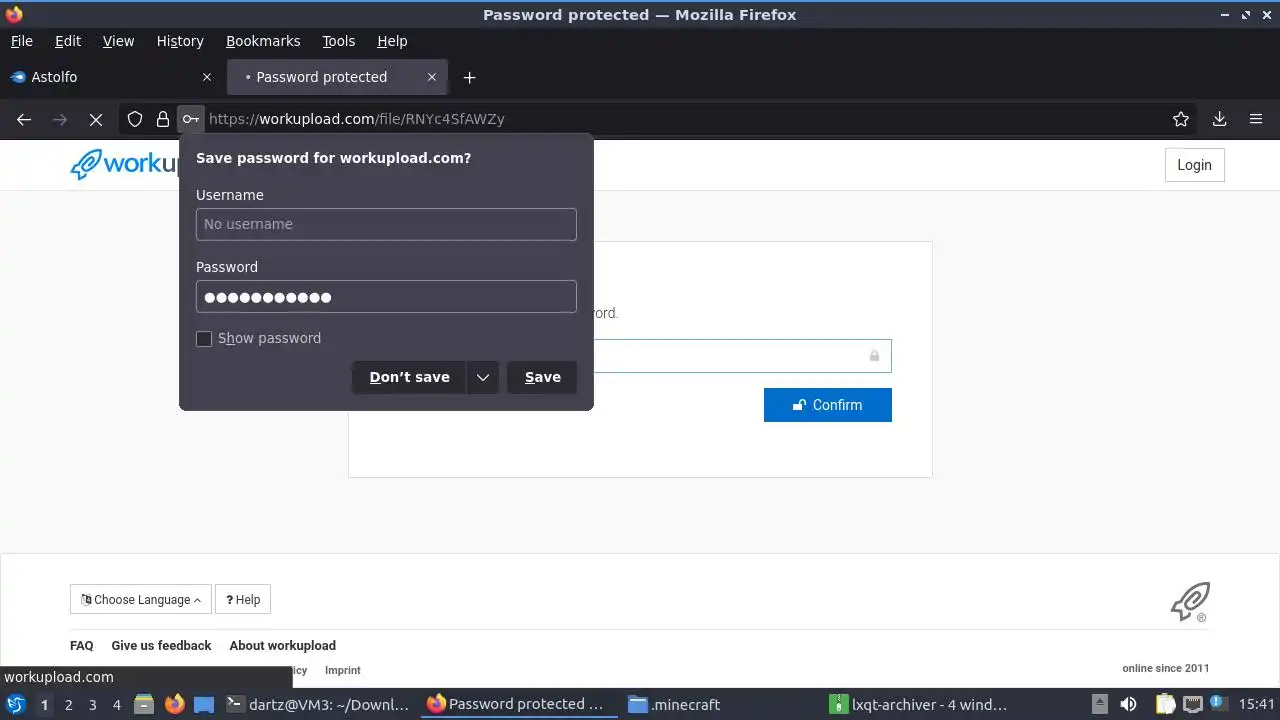This screenshot has width=1280, height=720.
Task: Open the dartz@VM3 terminal taskbar entry
Action: [x=318, y=704]
